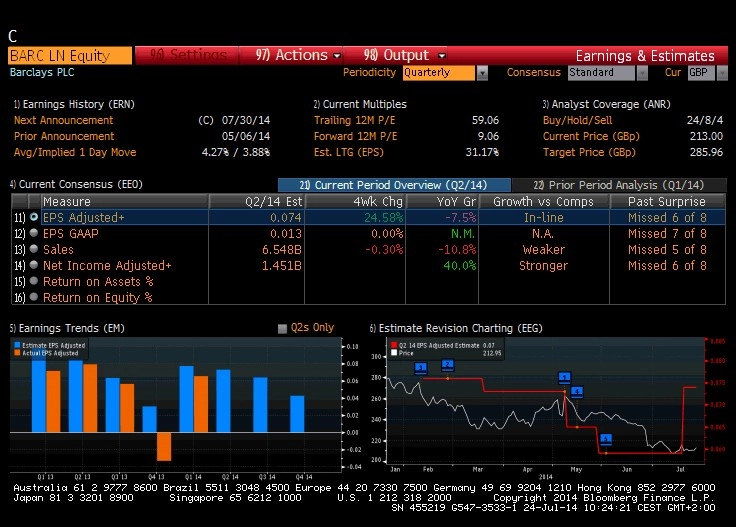Click orange Actual EPS Adjusted legend swatch

tap(17, 353)
